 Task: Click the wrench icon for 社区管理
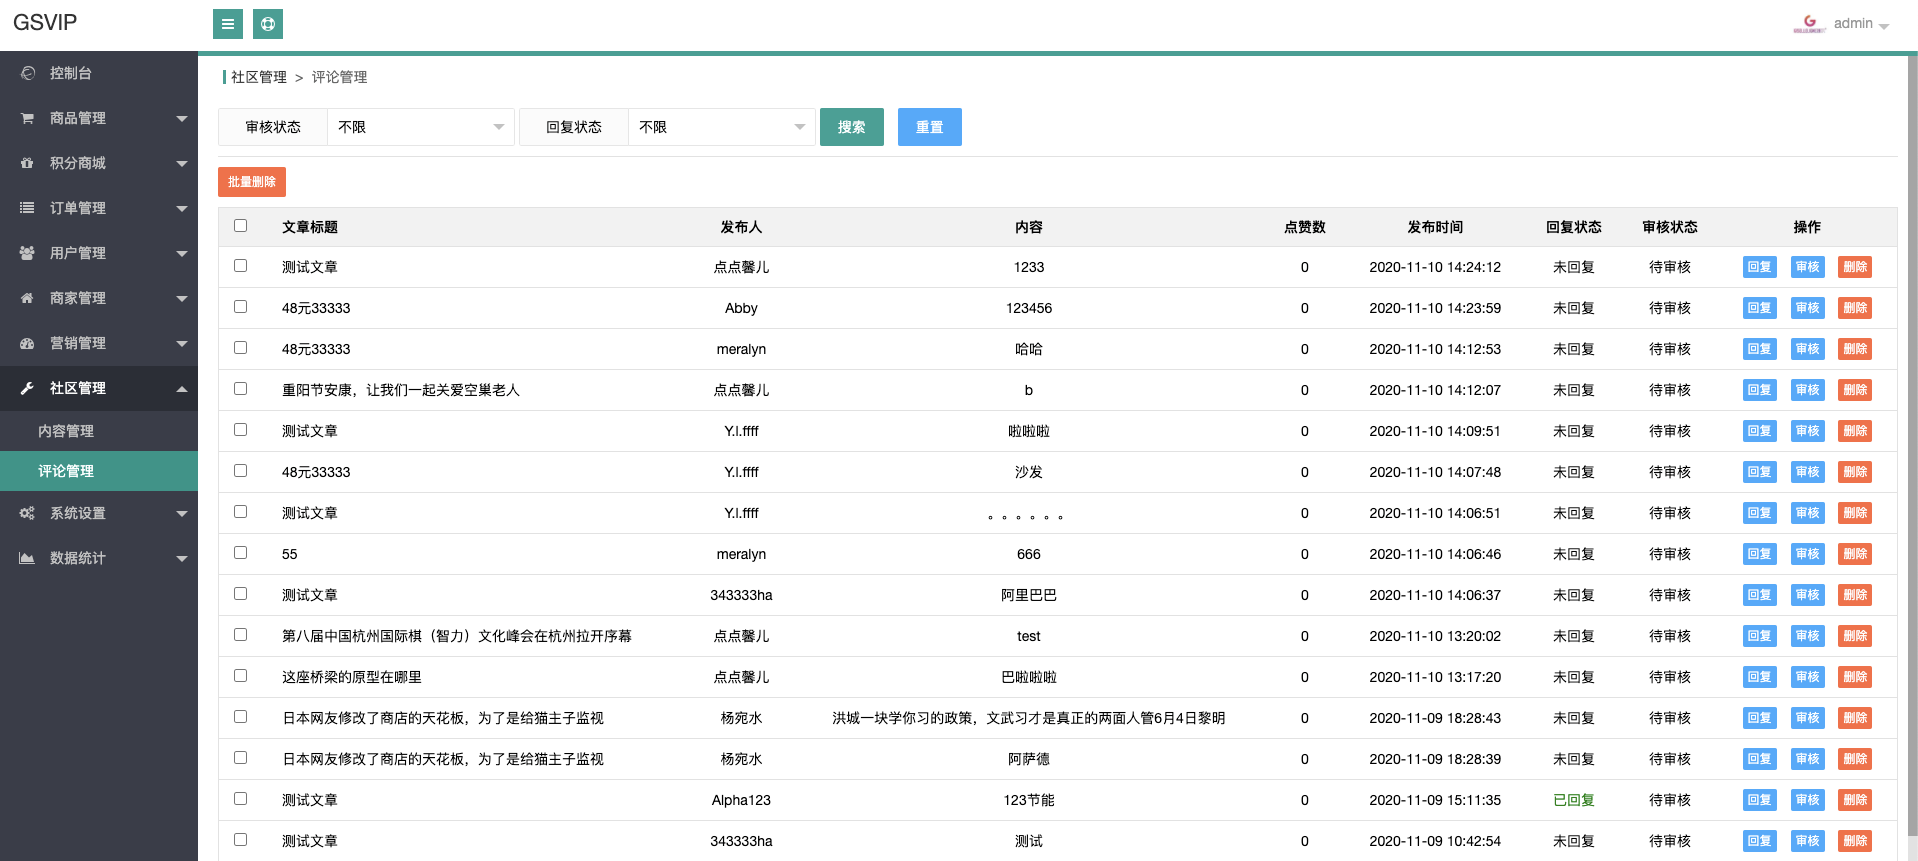28,388
